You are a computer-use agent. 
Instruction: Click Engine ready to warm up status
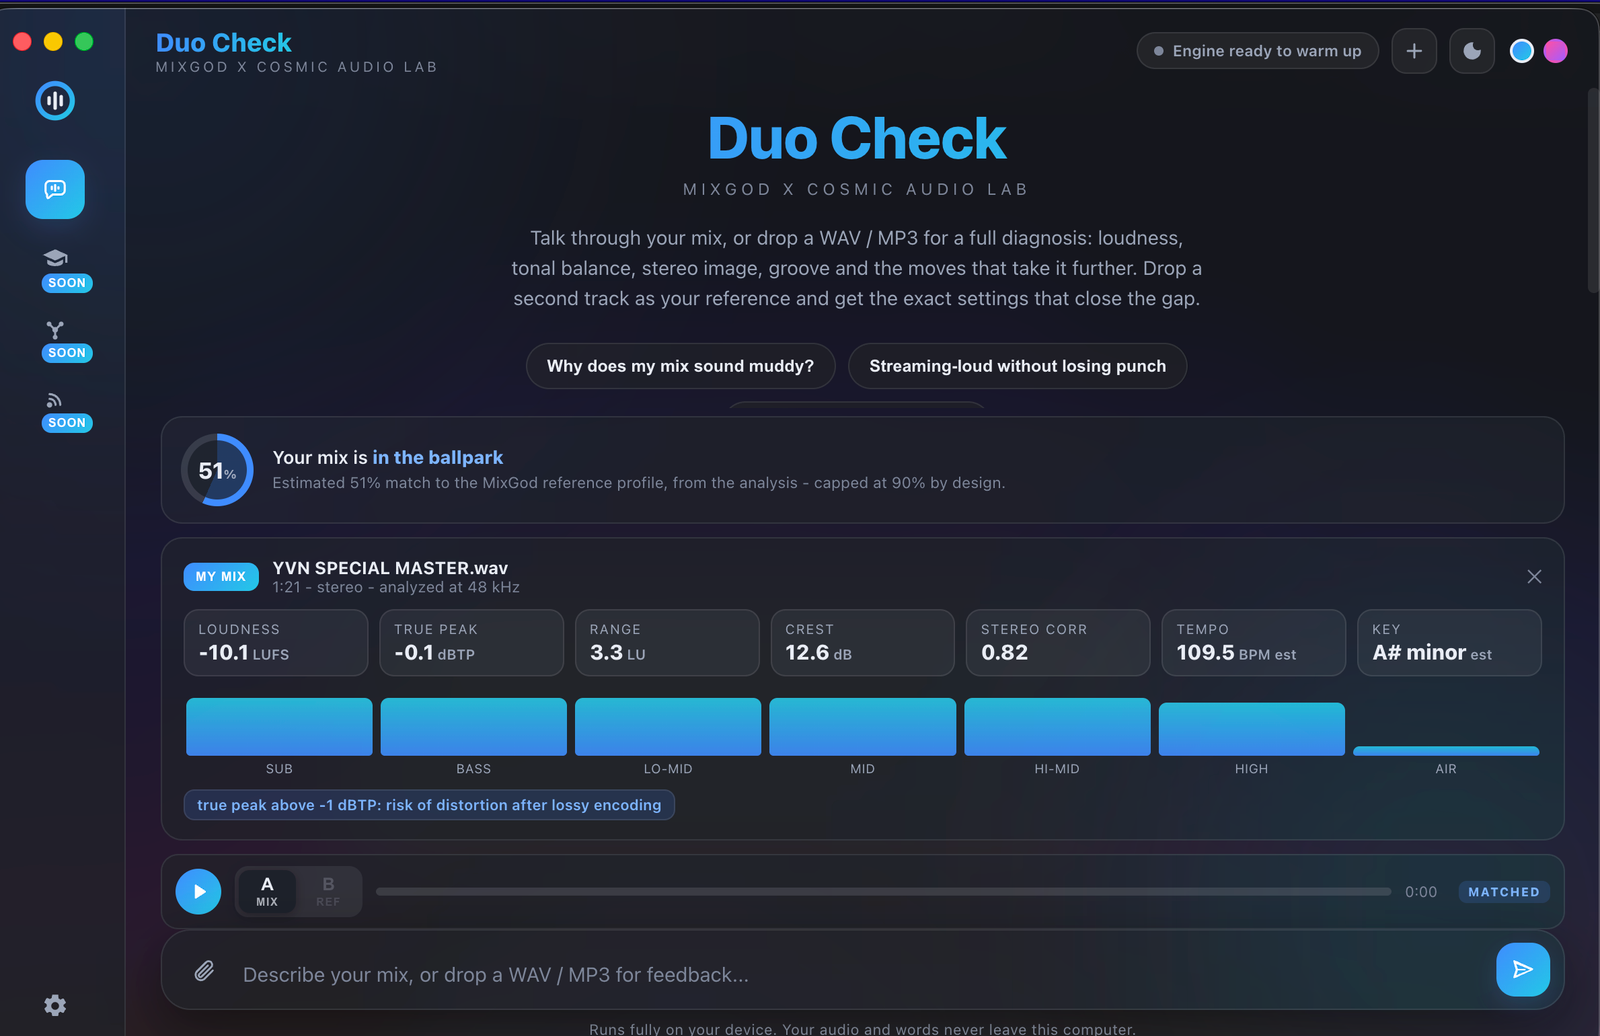[1257, 51]
